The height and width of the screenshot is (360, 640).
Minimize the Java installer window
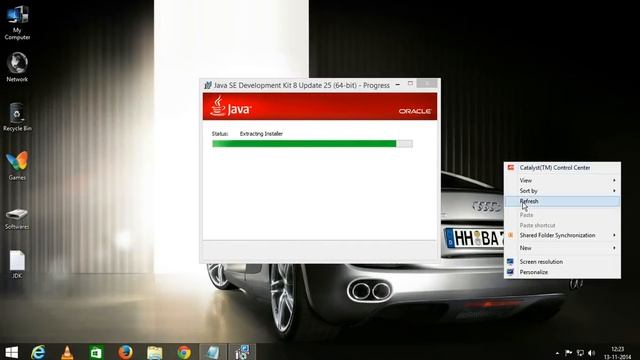(398, 84)
